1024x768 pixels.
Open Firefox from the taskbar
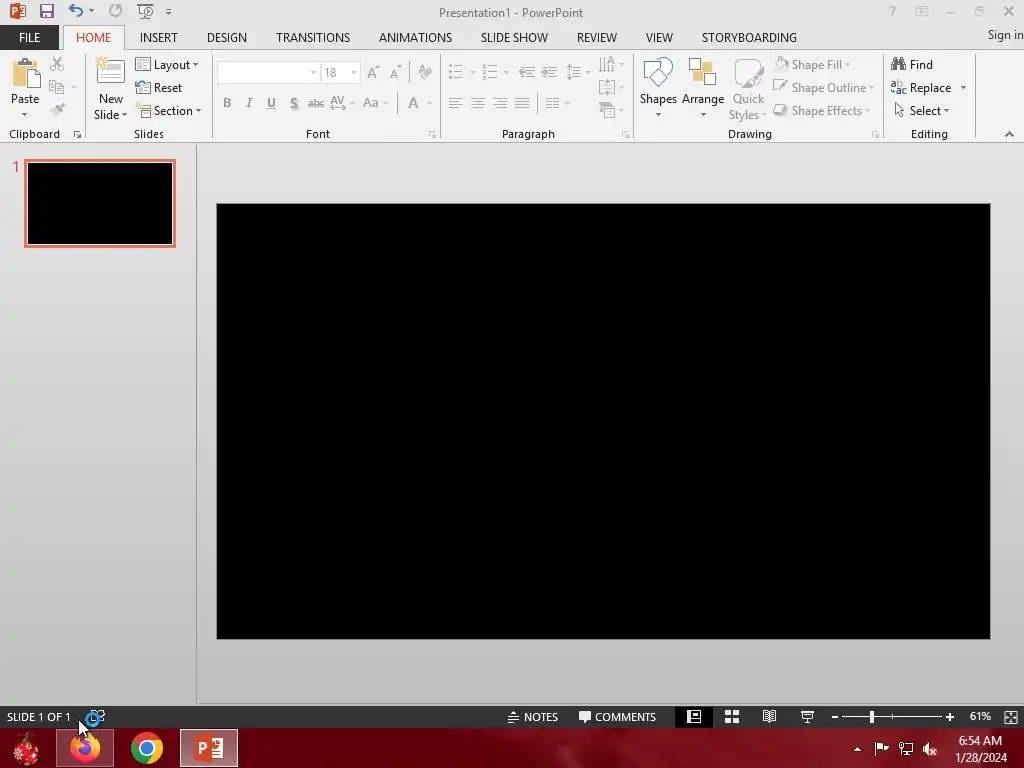pyautogui.click(x=85, y=748)
